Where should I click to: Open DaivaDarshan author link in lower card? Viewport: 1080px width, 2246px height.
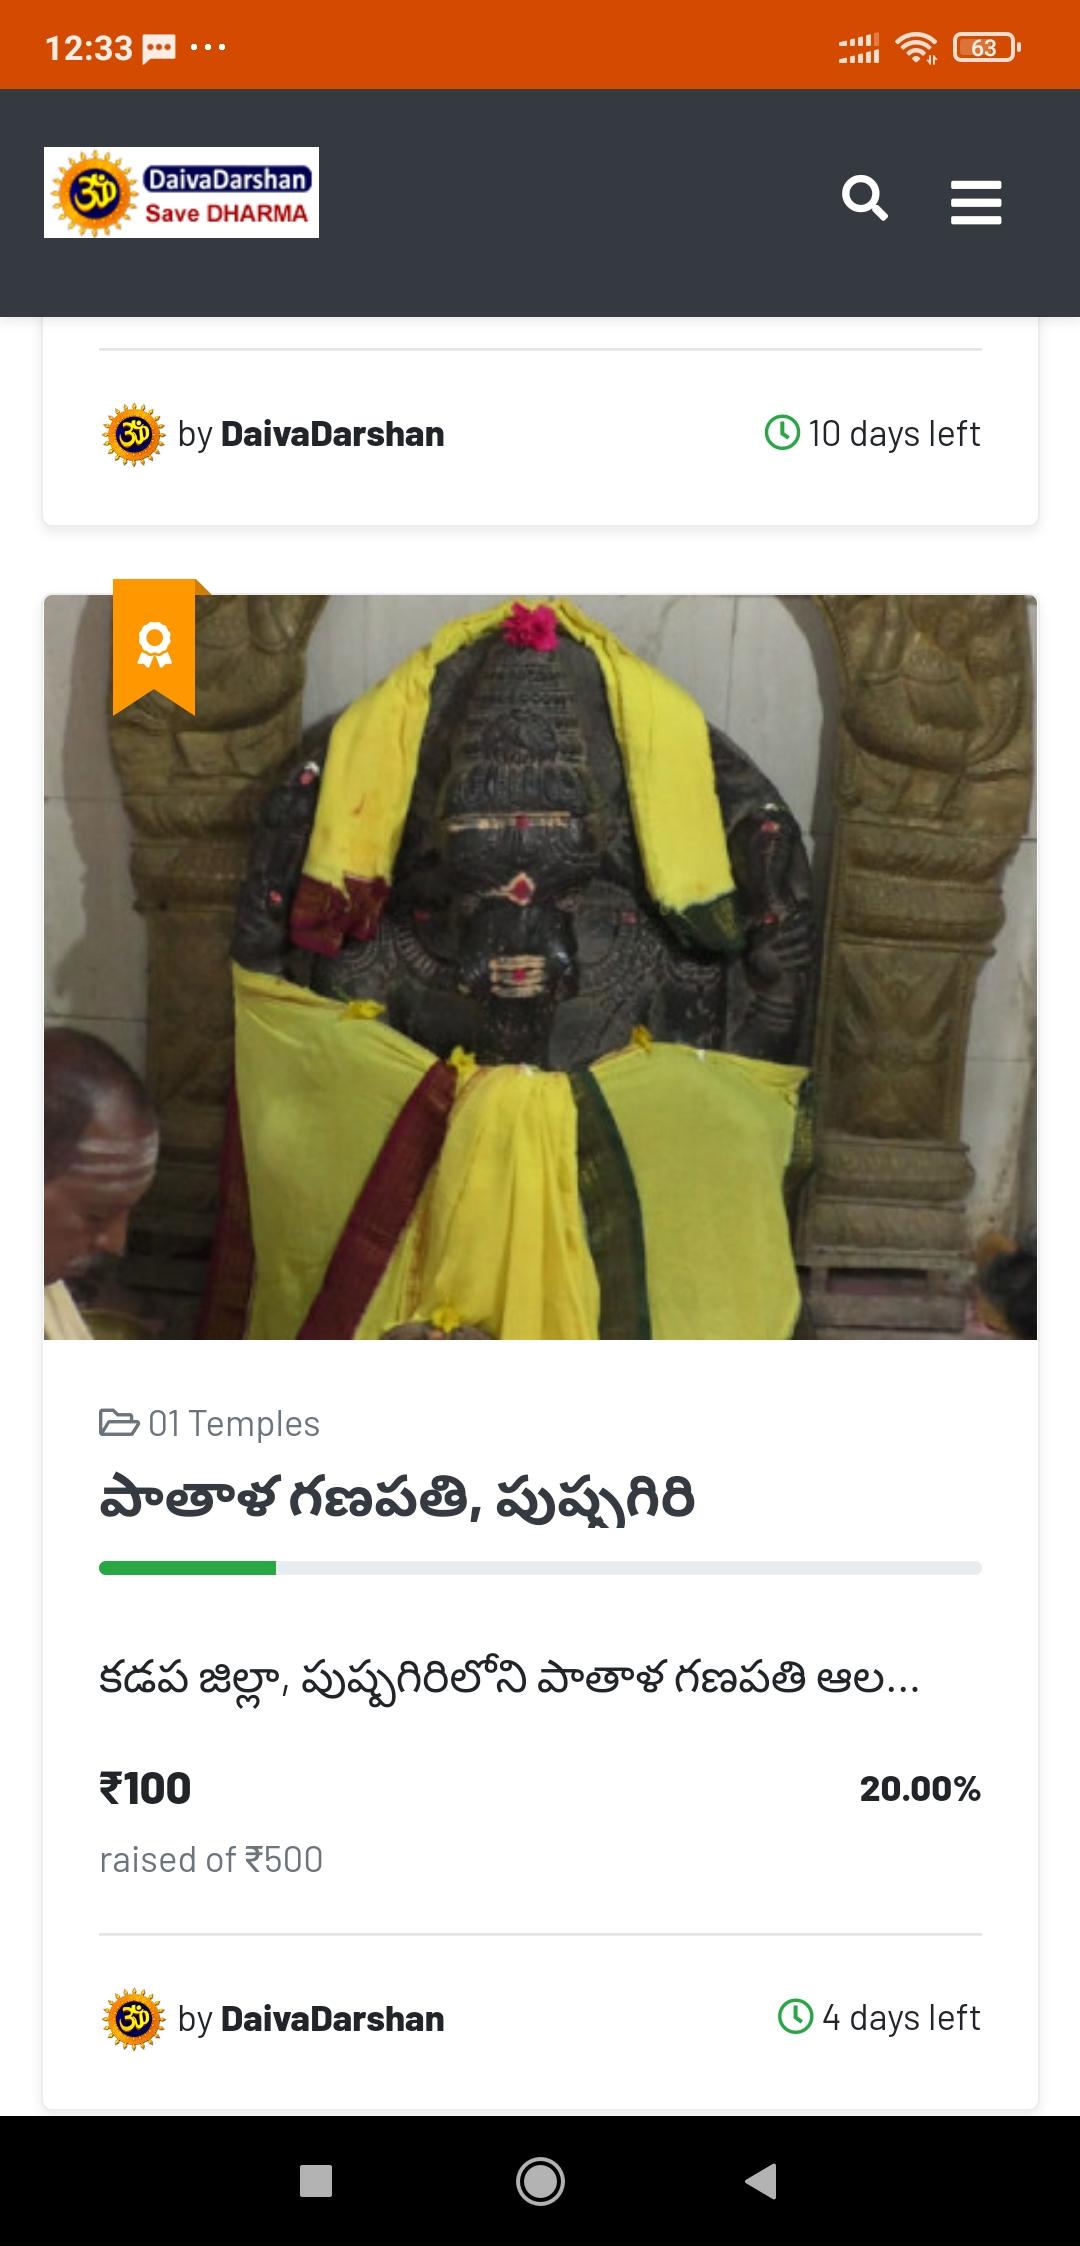coord(332,2019)
